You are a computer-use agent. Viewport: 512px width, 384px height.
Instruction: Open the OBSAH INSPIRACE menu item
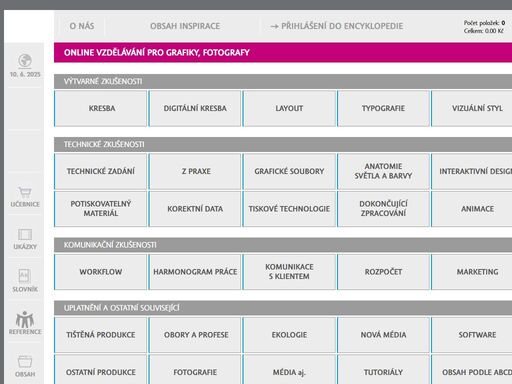pyautogui.click(x=185, y=26)
